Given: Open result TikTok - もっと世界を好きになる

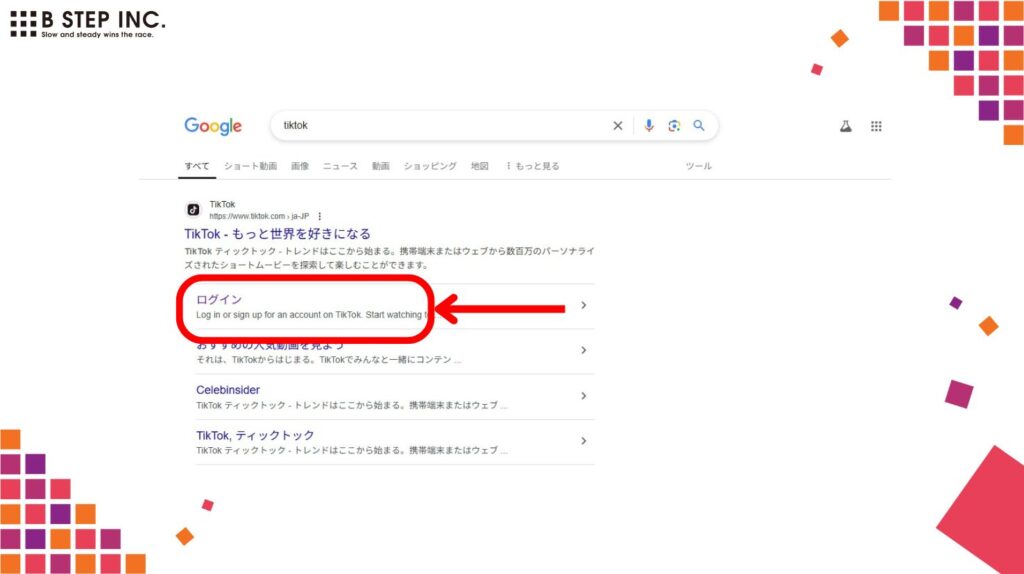Looking at the screenshot, I should click(278, 234).
